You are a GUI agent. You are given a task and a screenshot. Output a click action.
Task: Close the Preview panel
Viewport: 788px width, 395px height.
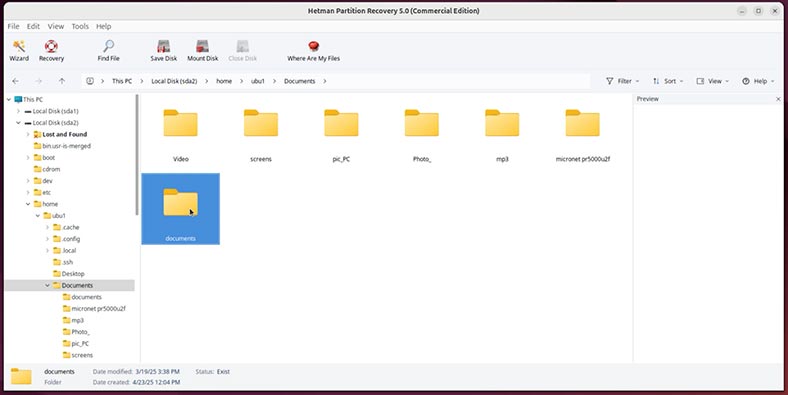(778, 99)
